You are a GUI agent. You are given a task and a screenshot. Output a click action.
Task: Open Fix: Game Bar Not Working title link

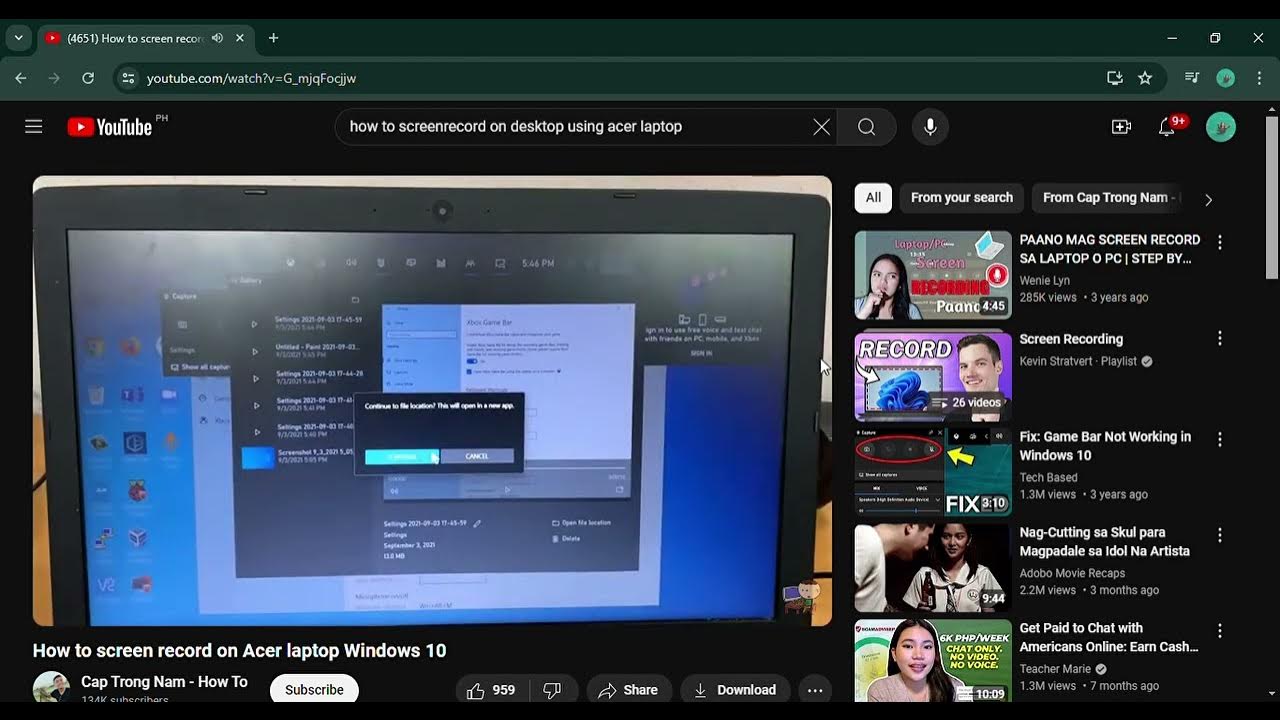coord(1105,446)
